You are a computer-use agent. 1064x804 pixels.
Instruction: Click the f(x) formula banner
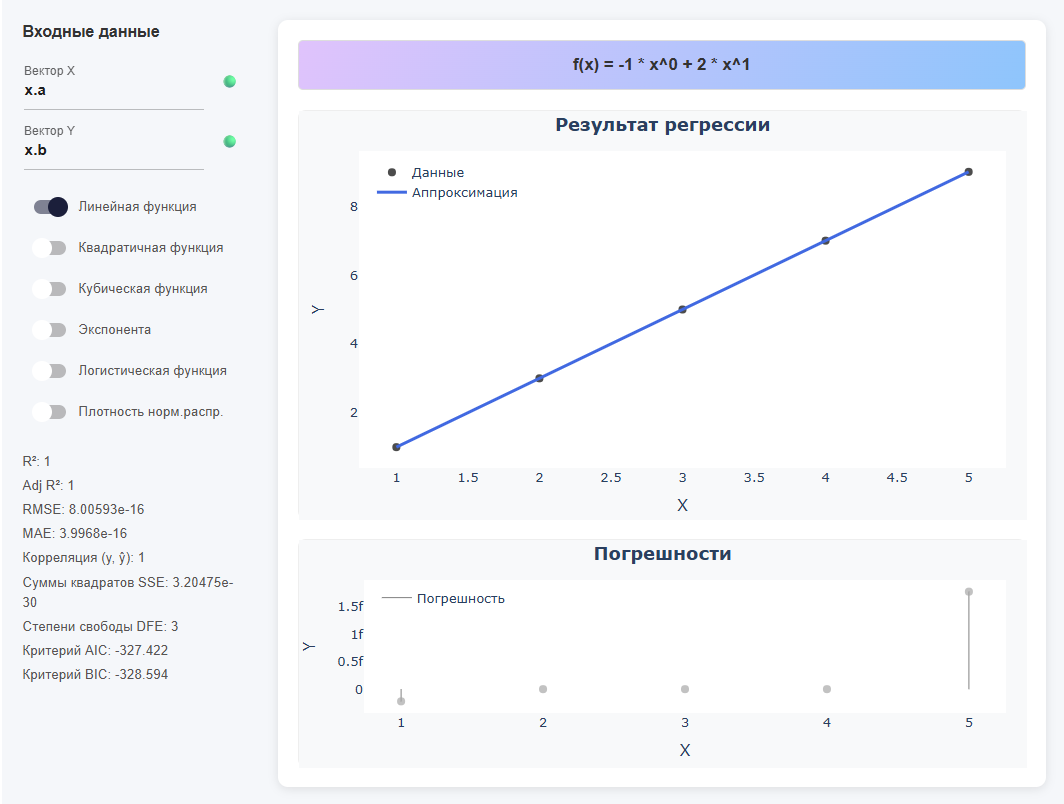pos(661,64)
